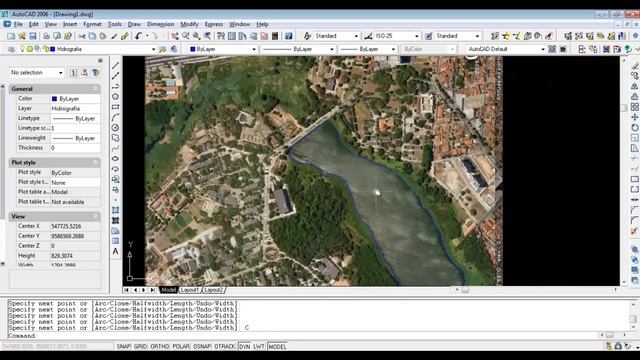Screen dimensions: 640x360
Task: Select the Rectangle draw tool
Action: tap(116, 107)
